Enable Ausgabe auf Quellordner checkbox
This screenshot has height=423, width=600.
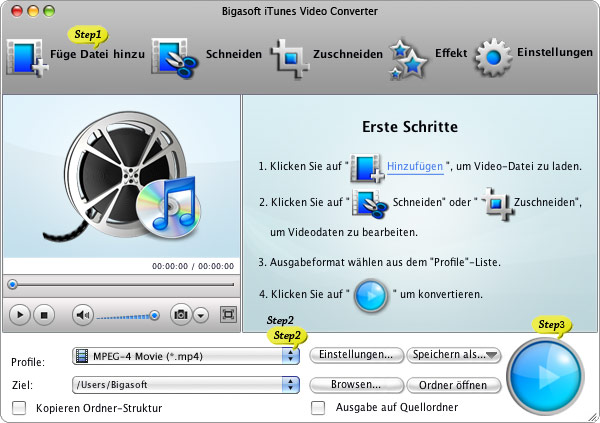click(318, 408)
